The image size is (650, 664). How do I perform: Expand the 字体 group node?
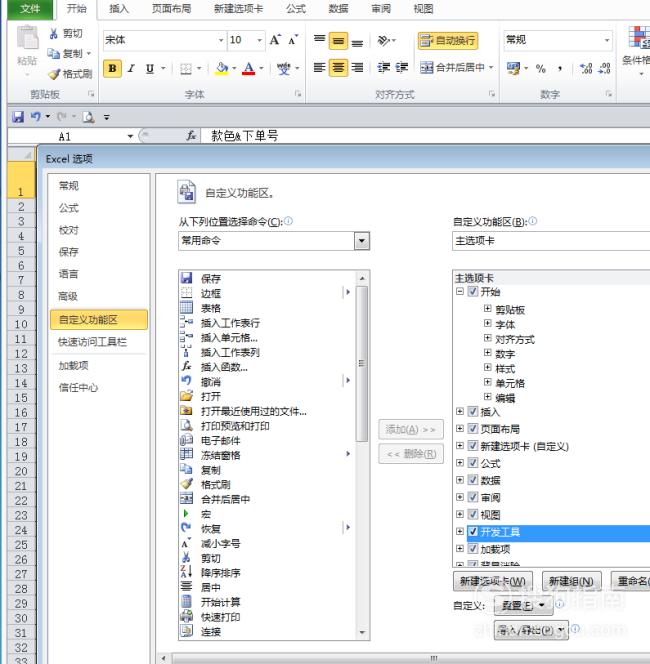pos(487,324)
